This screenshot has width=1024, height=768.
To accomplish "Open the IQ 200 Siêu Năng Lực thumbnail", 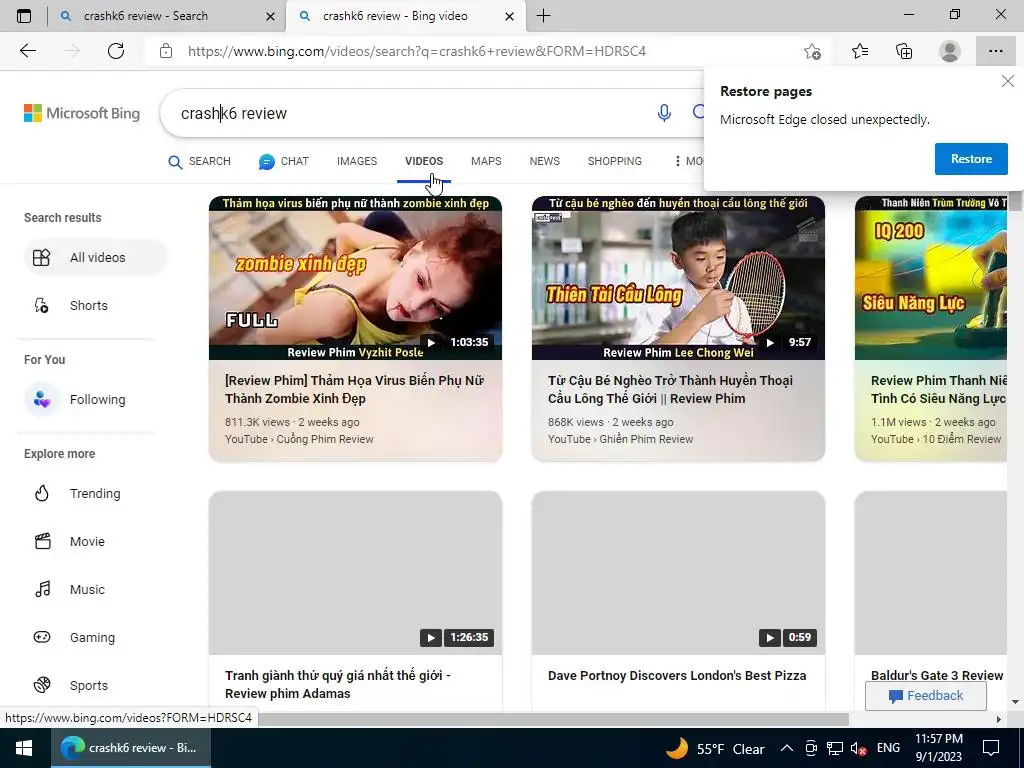I will [x=931, y=278].
